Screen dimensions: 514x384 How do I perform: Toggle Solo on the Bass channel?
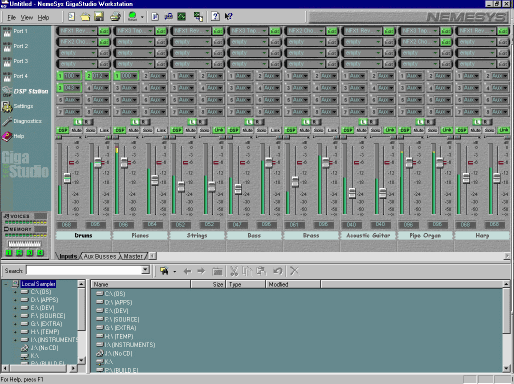(x=261, y=130)
